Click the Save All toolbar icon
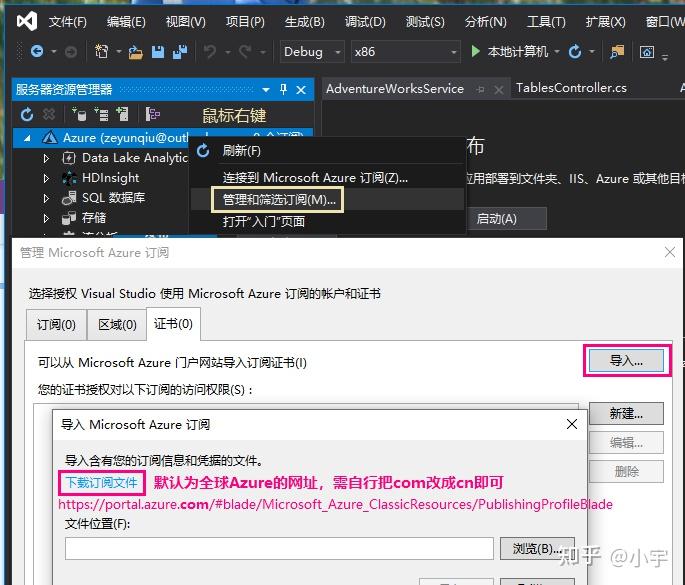Screen dimensions: 685x585 pyautogui.click(x=180, y=52)
